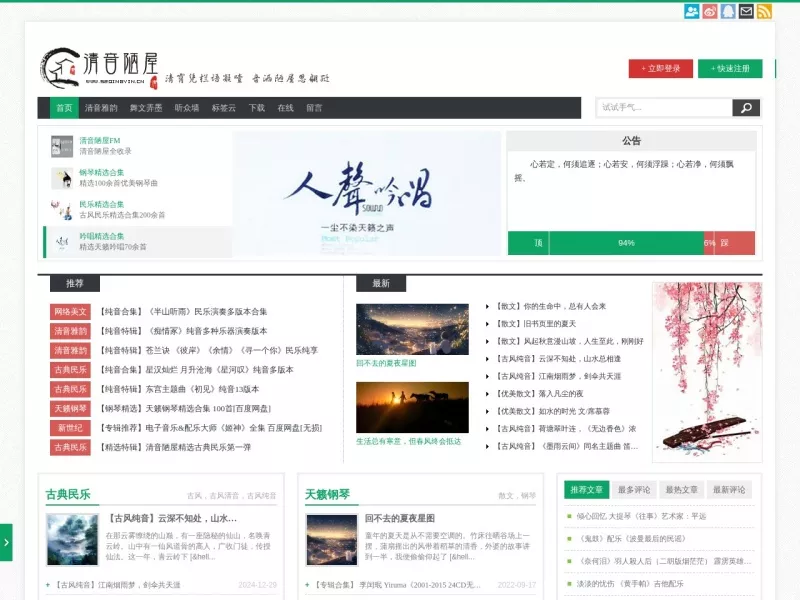Viewport: 800px width, 600px height.
Task: Click the green 顶 upvote button
Action: [x=529, y=243]
